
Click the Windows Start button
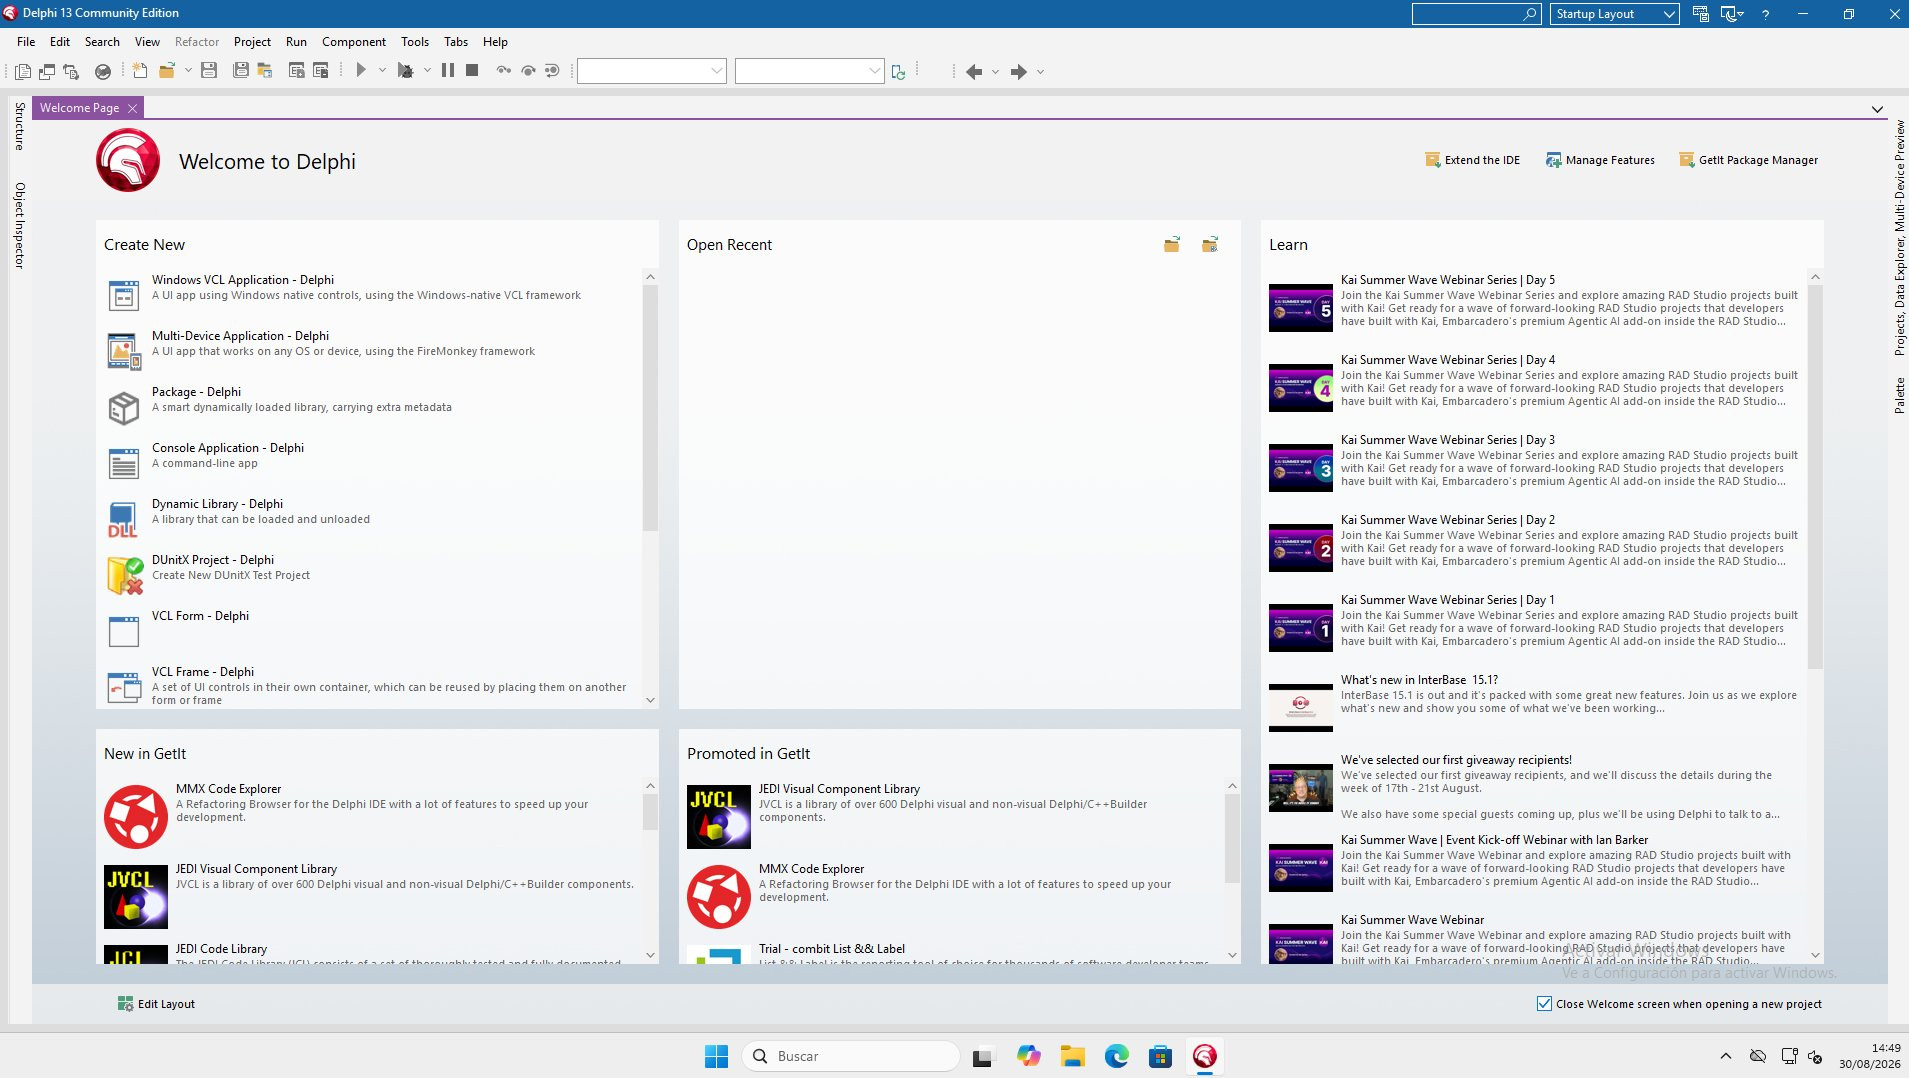716,1056
